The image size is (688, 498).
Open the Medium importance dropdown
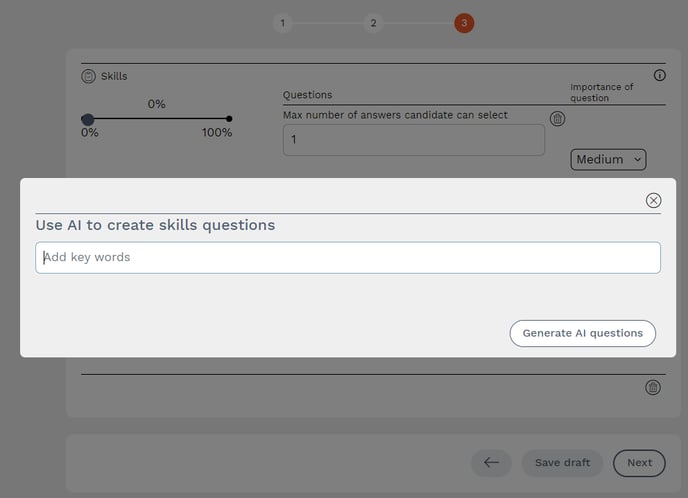pos(608,159)
